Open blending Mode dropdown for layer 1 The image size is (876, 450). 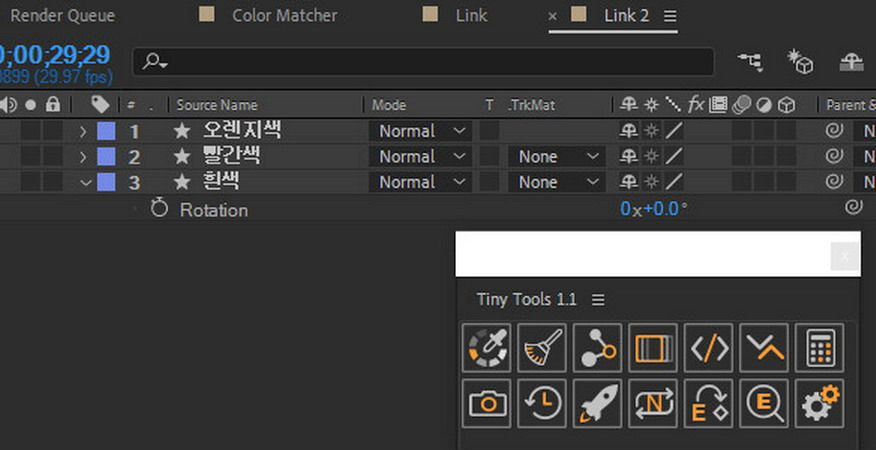pos(421,131)
